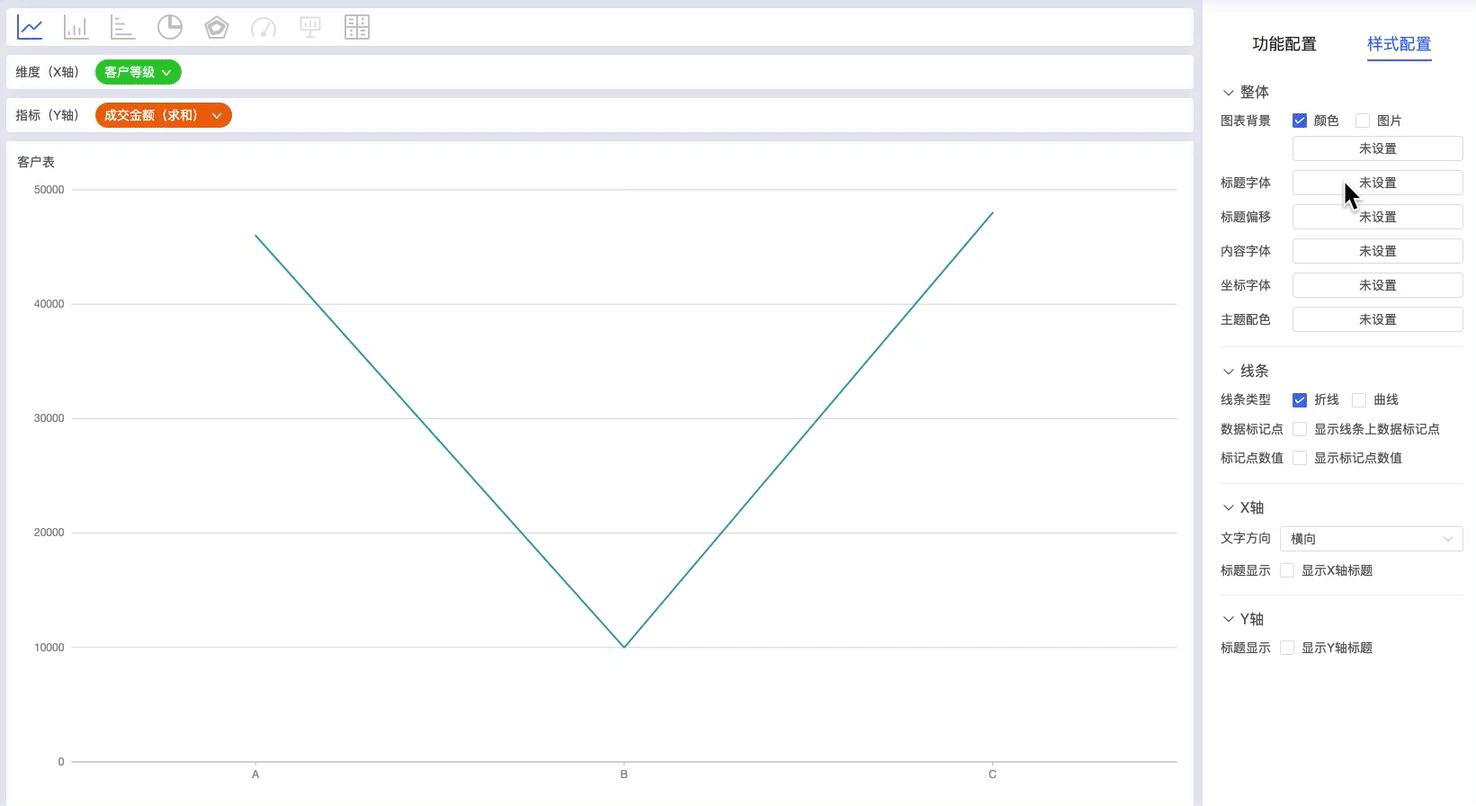
Task: Click the X-axis label C
Action: [992, 775]
